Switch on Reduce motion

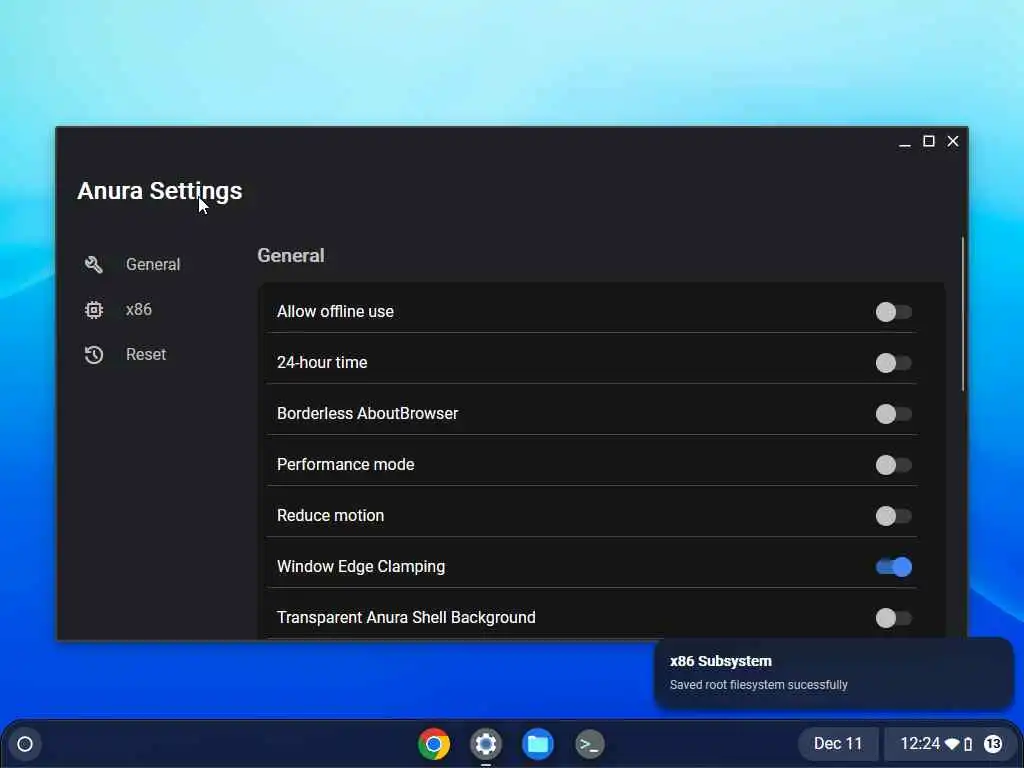893,516
